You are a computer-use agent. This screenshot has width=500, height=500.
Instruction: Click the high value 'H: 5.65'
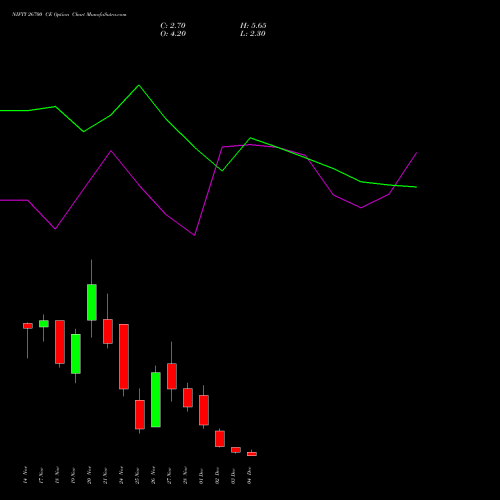(253, 26)
